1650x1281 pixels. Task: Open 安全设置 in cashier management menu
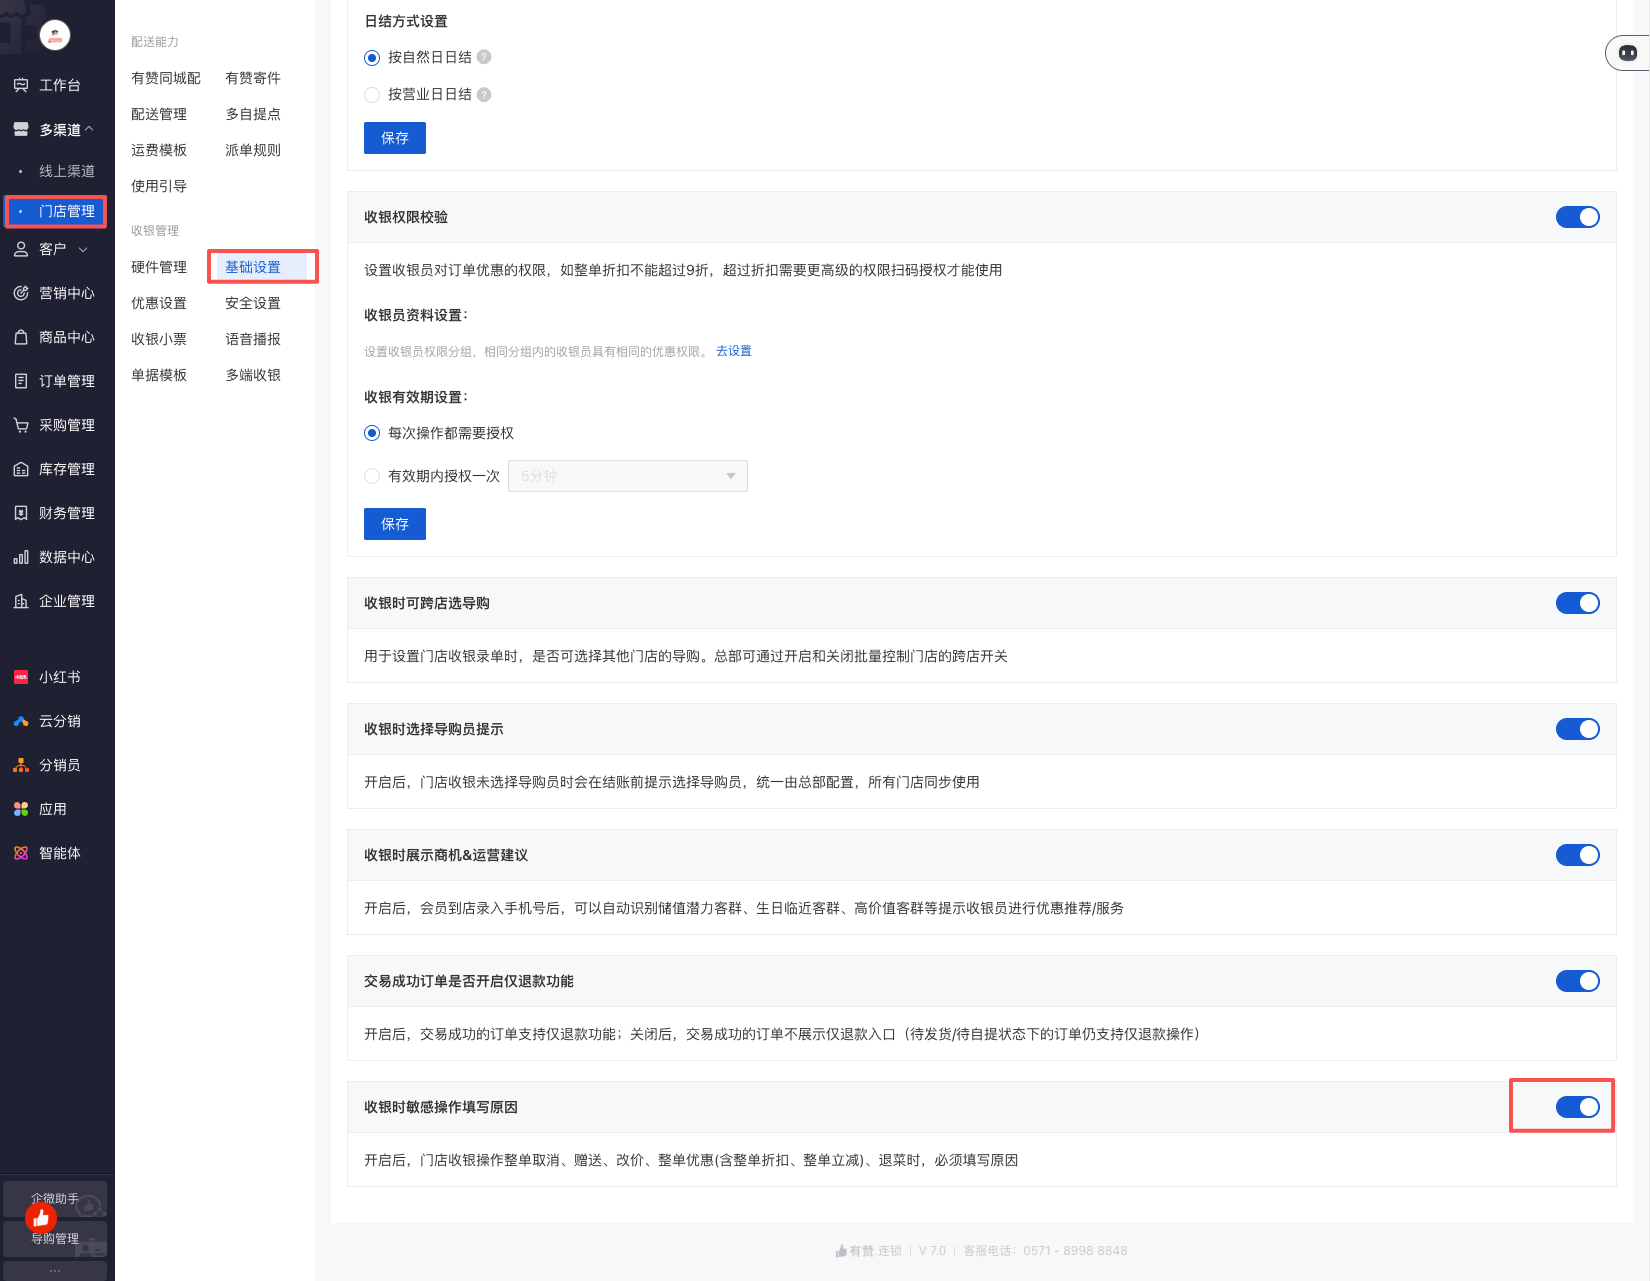click(x=253, y=303)
